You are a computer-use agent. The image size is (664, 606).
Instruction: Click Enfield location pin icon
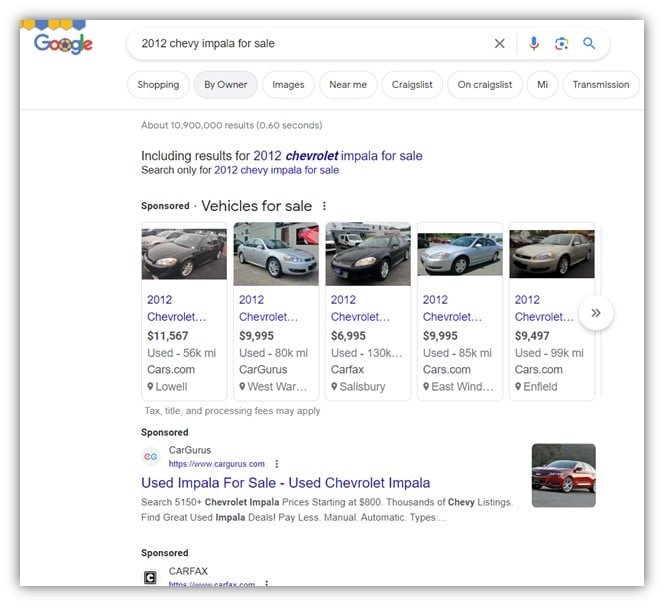pos(518,386)
